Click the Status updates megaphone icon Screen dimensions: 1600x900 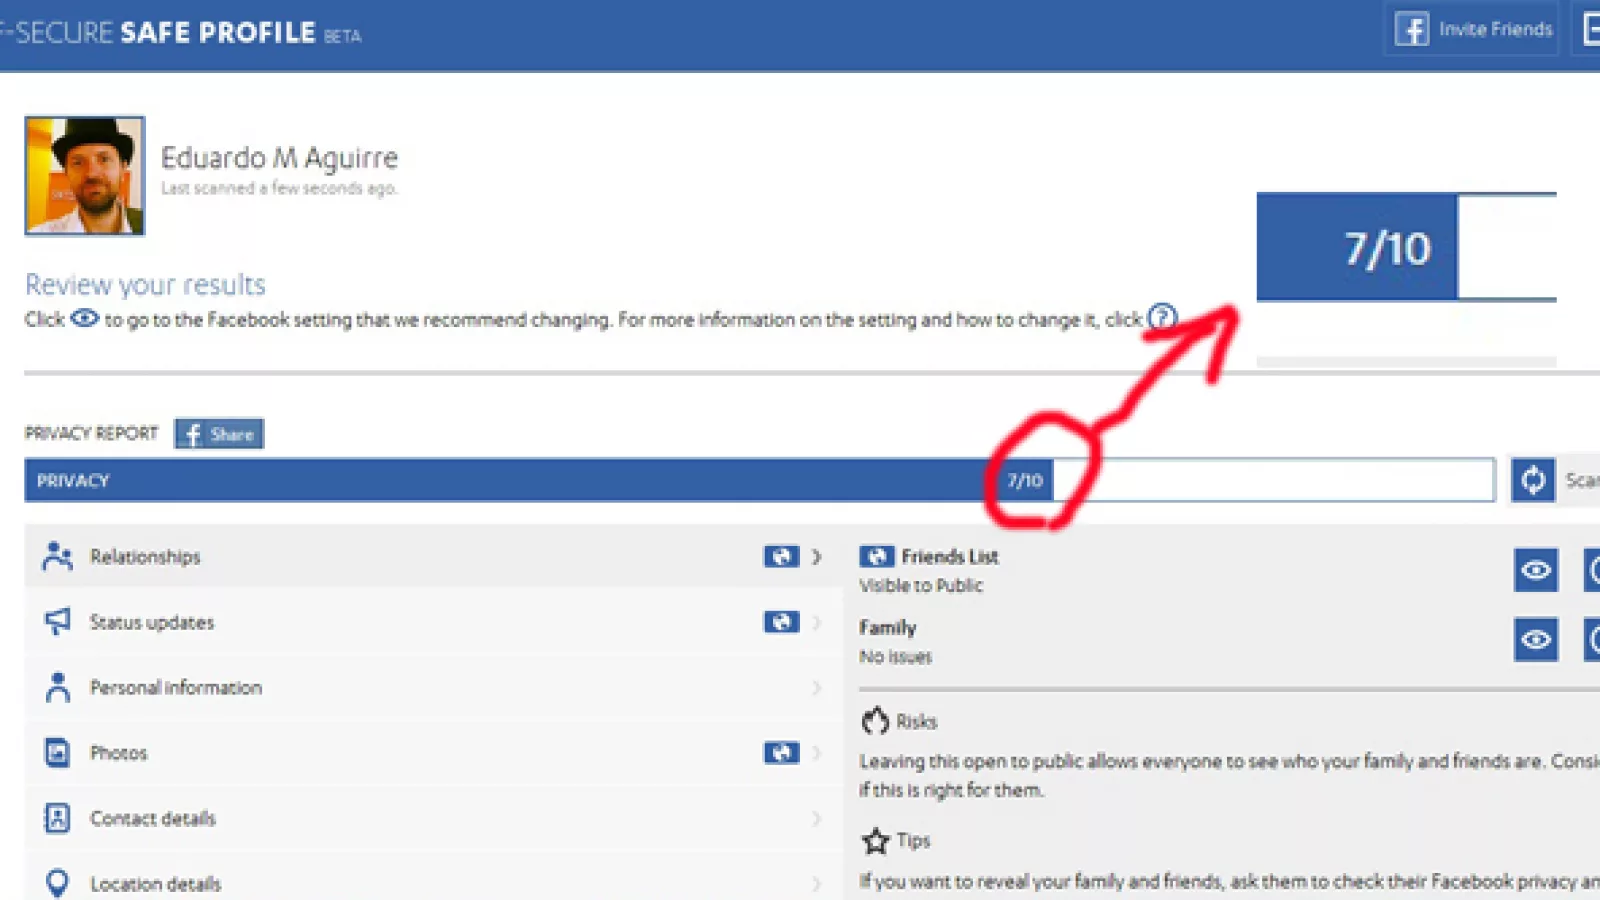tap(57, 622)
